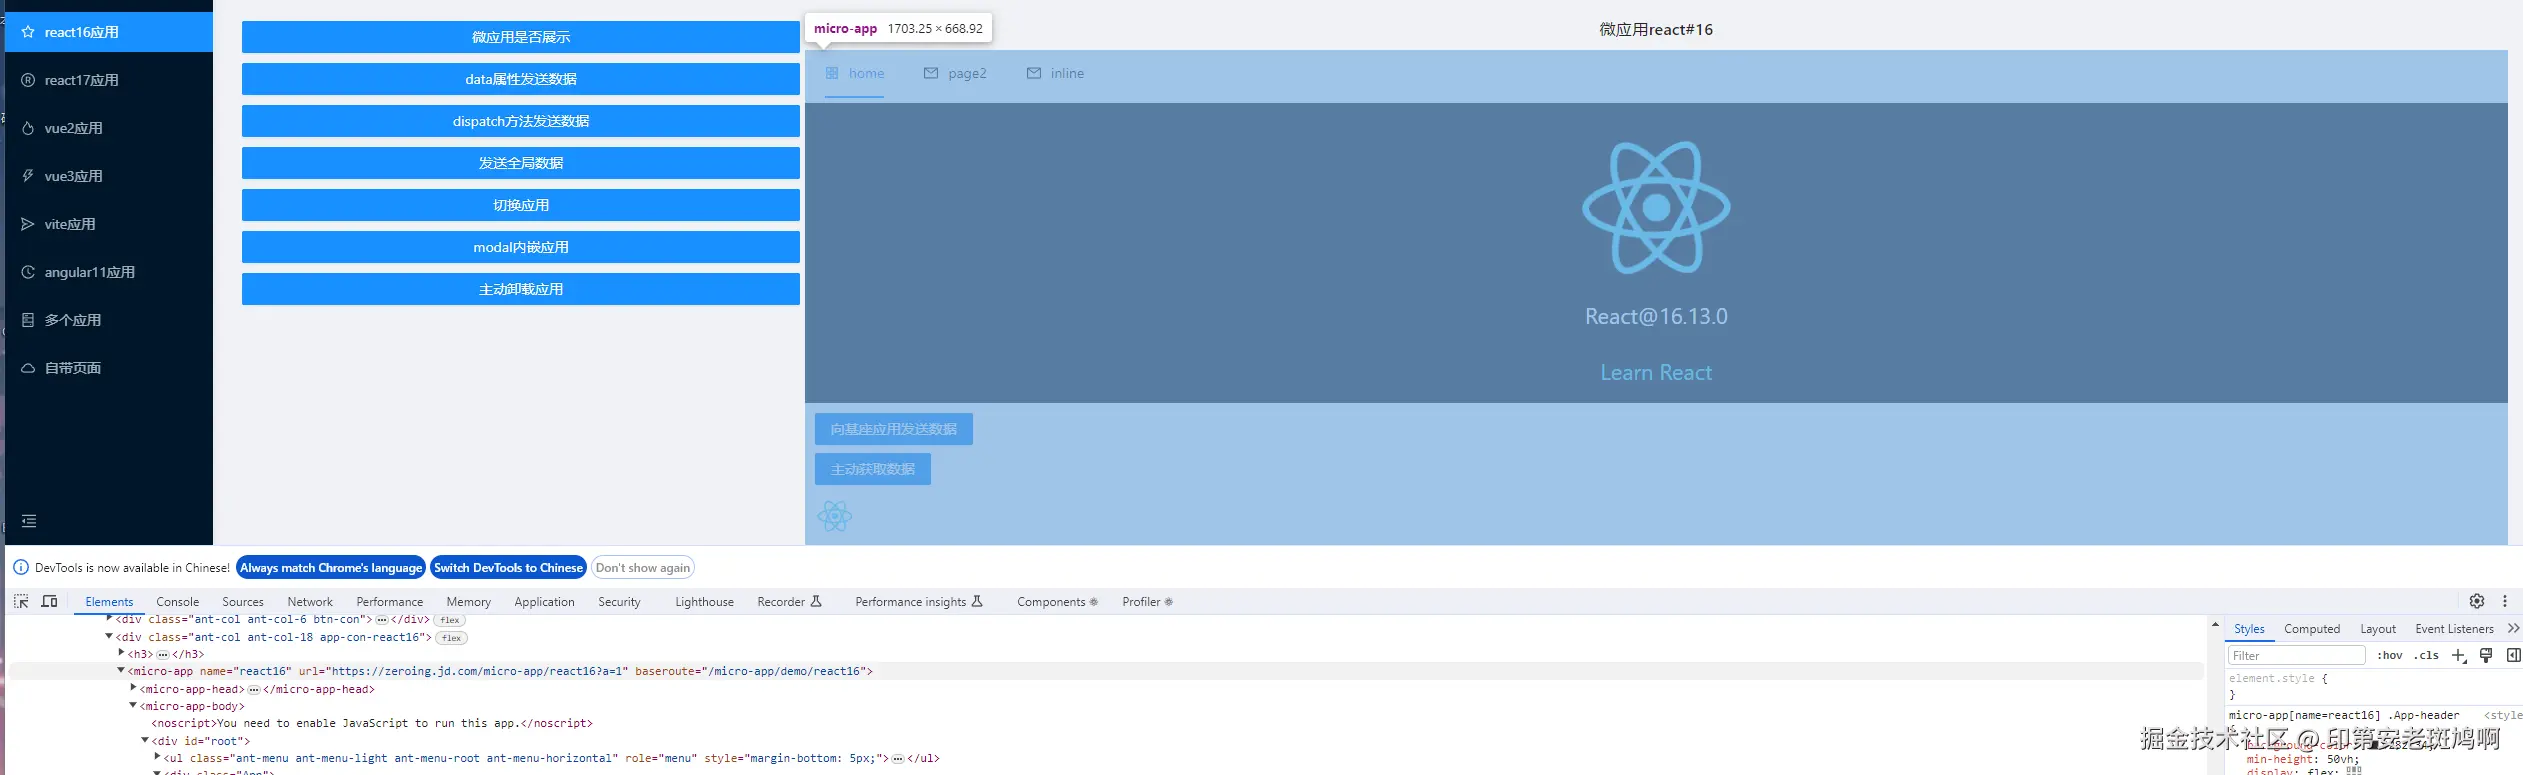Click the document icon beside 多个应用
Viewport: 2523px width, 775px height.
[28, 320]
